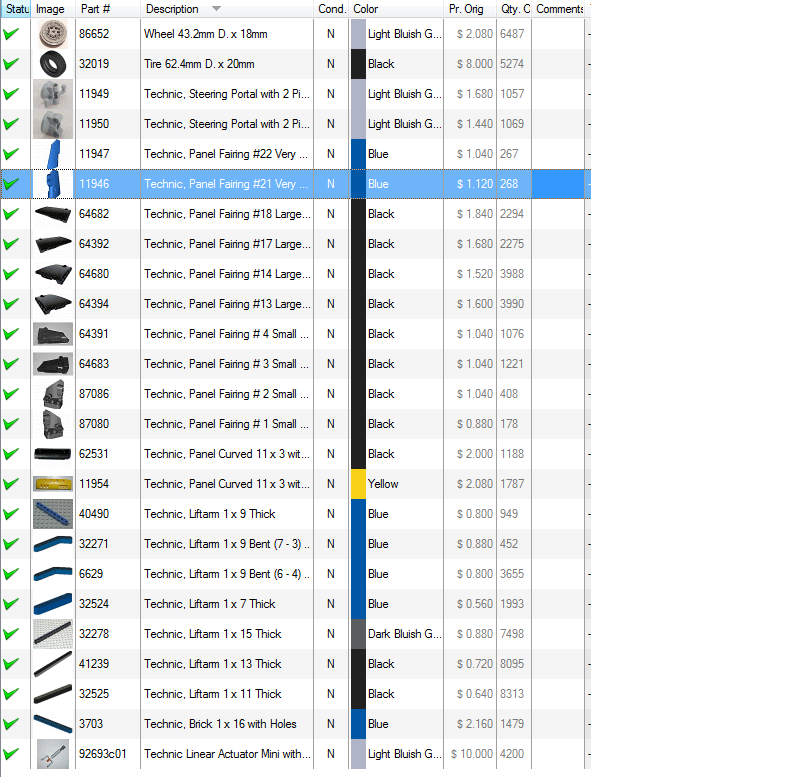Click the wheel thumbnail for part 86652

coord(53,34)
